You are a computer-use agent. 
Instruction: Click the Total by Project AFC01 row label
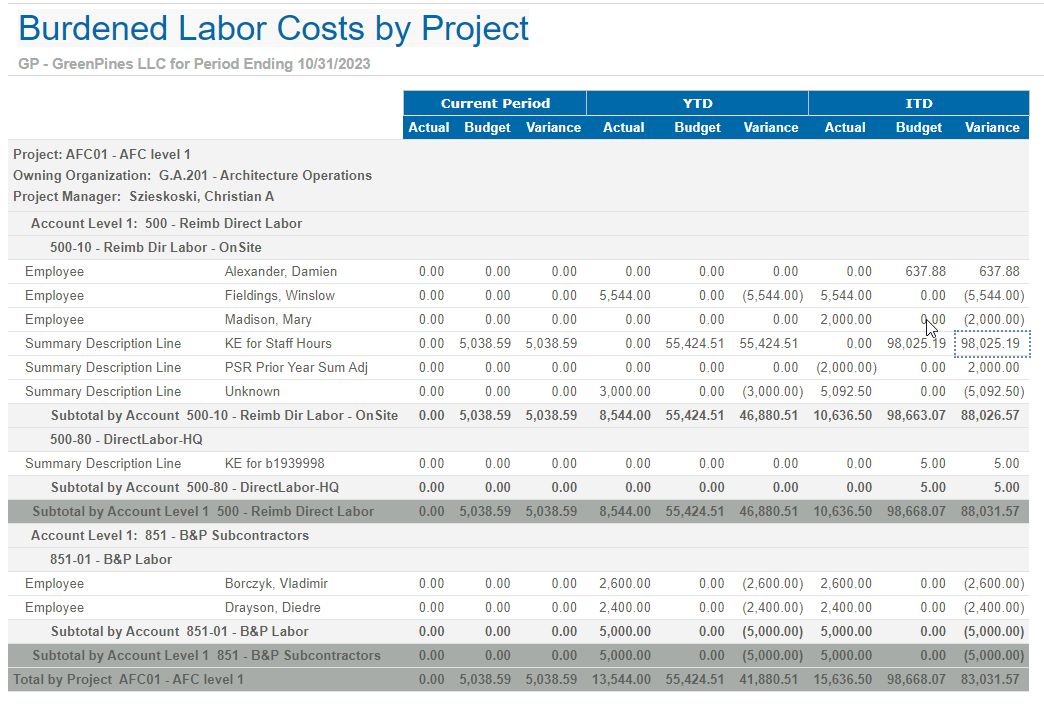point(128,679)
